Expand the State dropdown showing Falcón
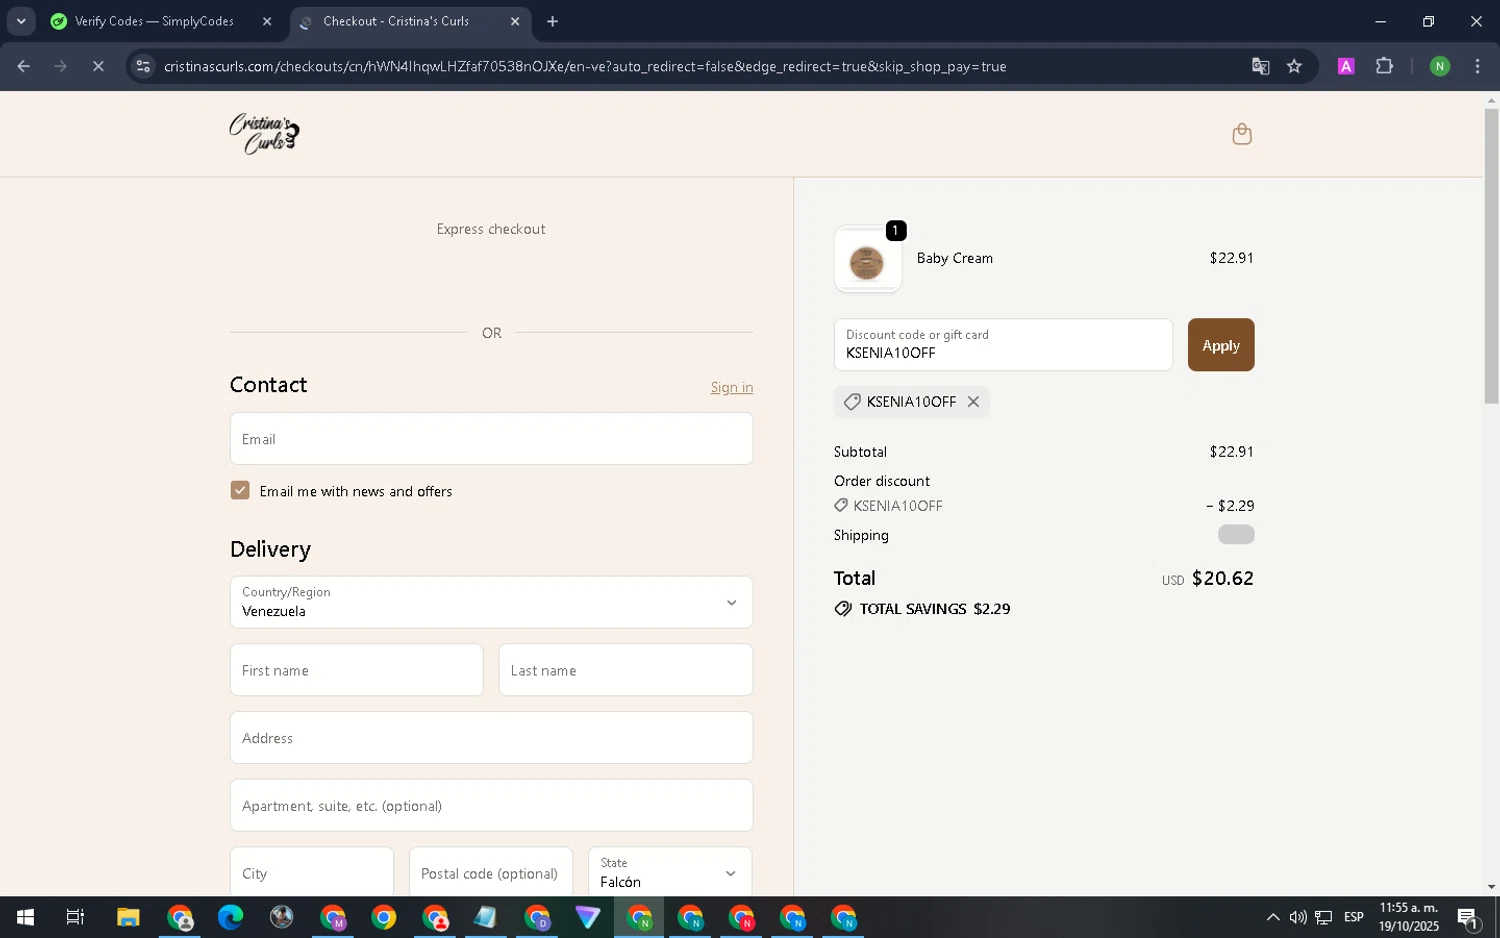 pos(670,872)
